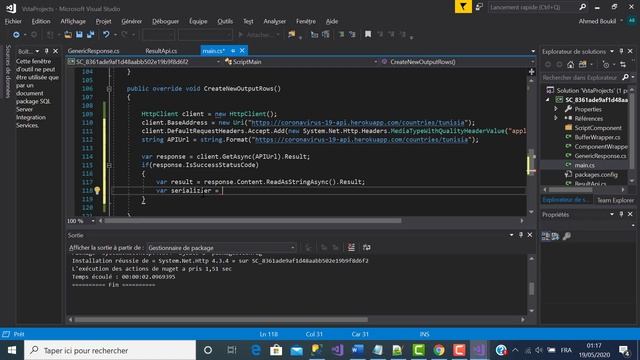Click the pending changes filter clock icon in Solution Explorer
Viewport: 640px width, 360px height.
coord(606,64)
